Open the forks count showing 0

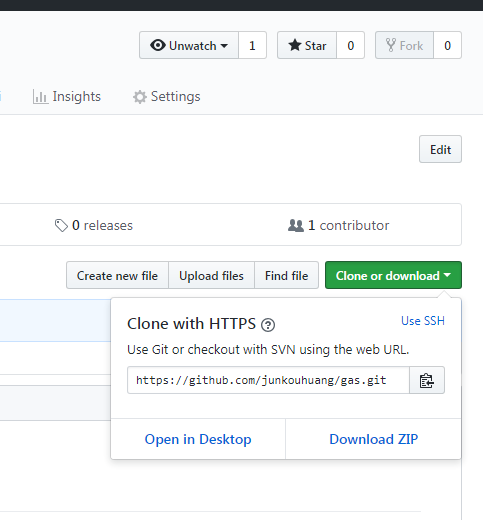pos(447,45)
